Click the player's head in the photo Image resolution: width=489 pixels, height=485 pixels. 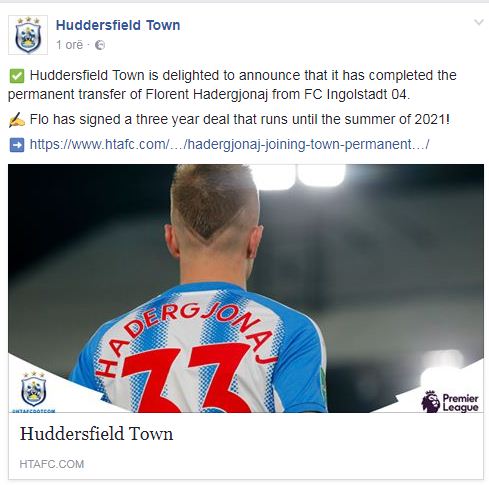point(213,217)
